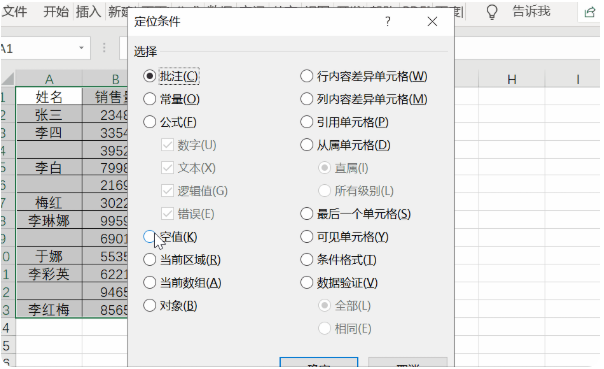The height and width of the screenshot is (369, 604).
Task: Click the share icon at top right
Action: point(589,12)
